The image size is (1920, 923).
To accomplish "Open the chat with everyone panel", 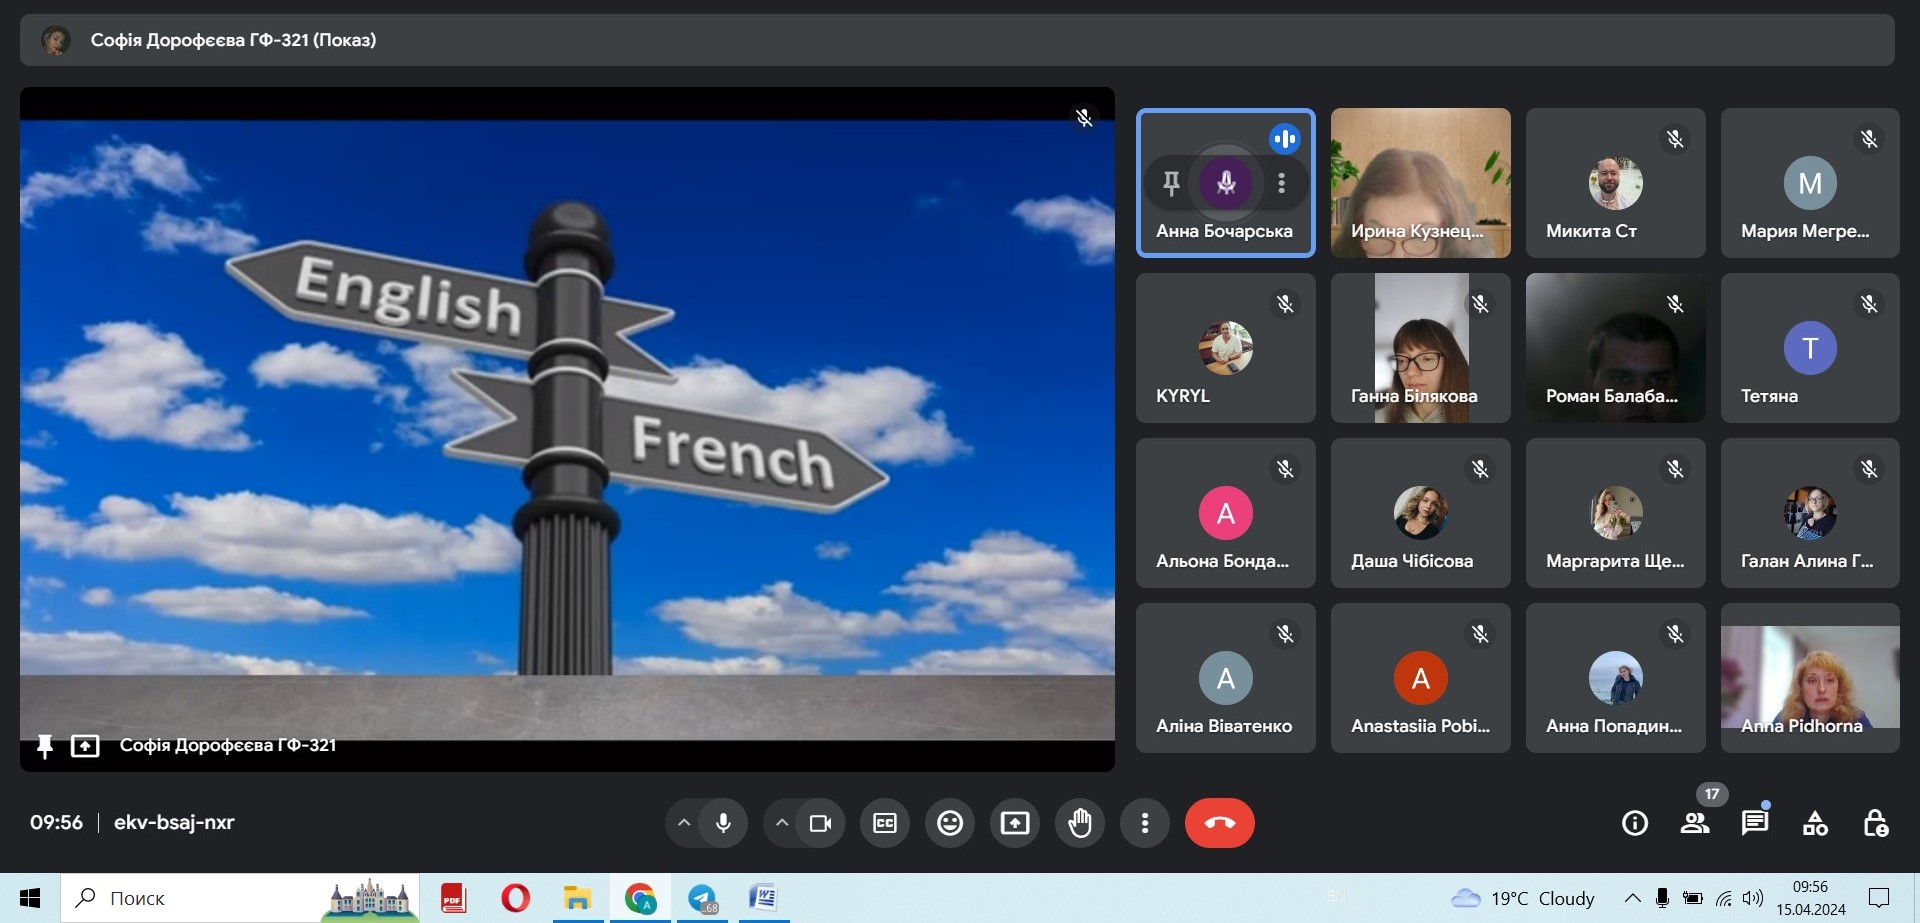I will coord(1755,823).
